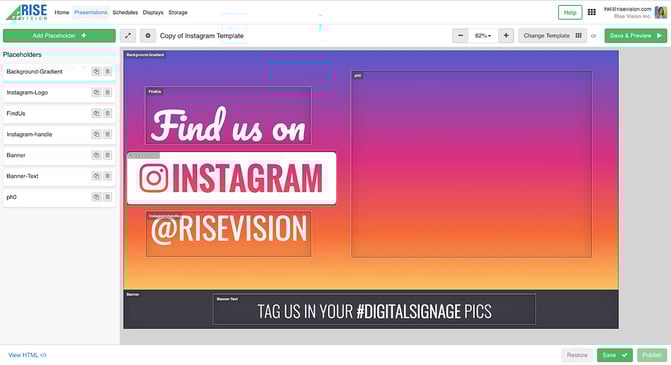Viewport: 671px width, 365px height.
Task: Open the apps grid icon
Action: pyautogui.click(x=591, y=12)
